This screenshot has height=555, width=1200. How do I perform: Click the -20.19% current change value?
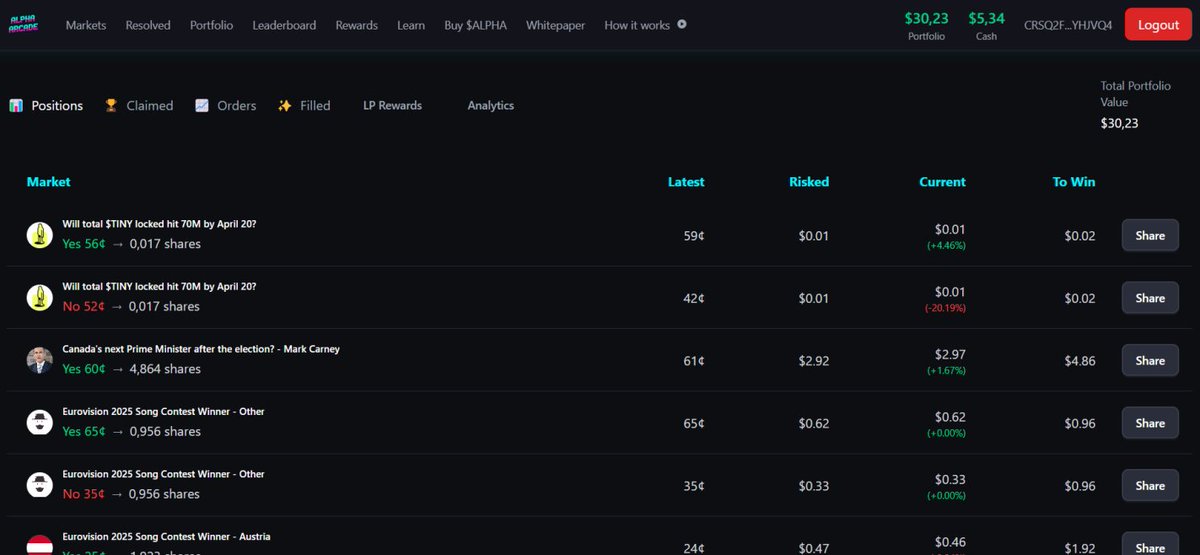(x=945, y=308)
